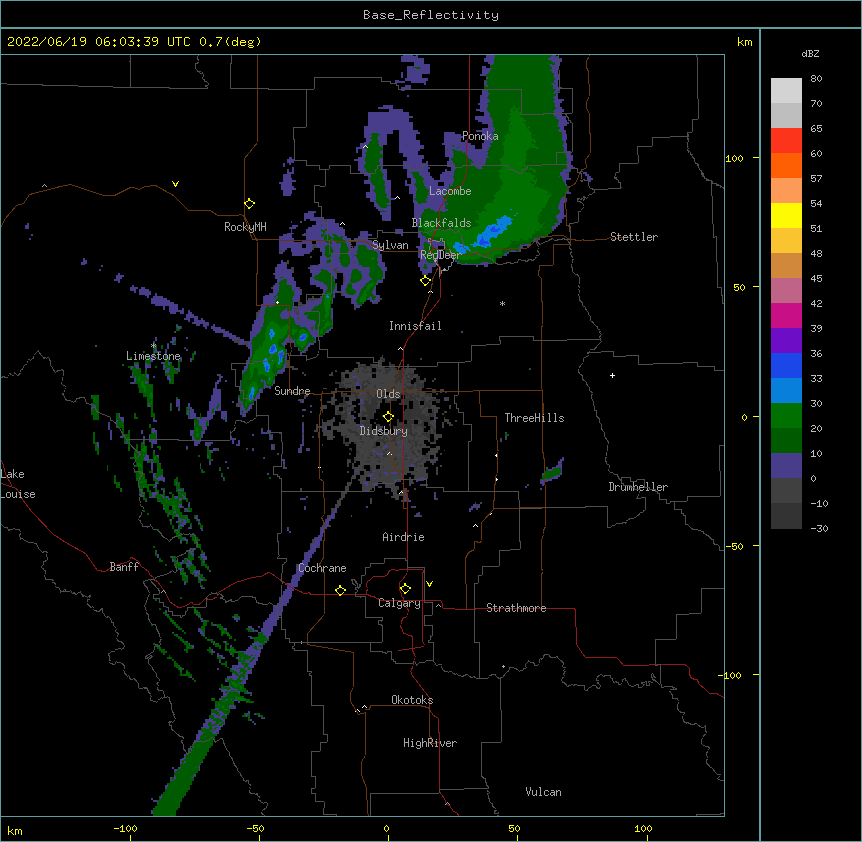Viewport: 862px width, 842px height.
Task: Select the blue 33–36 dBZ legend swatch
Action: tap(786, 365)
